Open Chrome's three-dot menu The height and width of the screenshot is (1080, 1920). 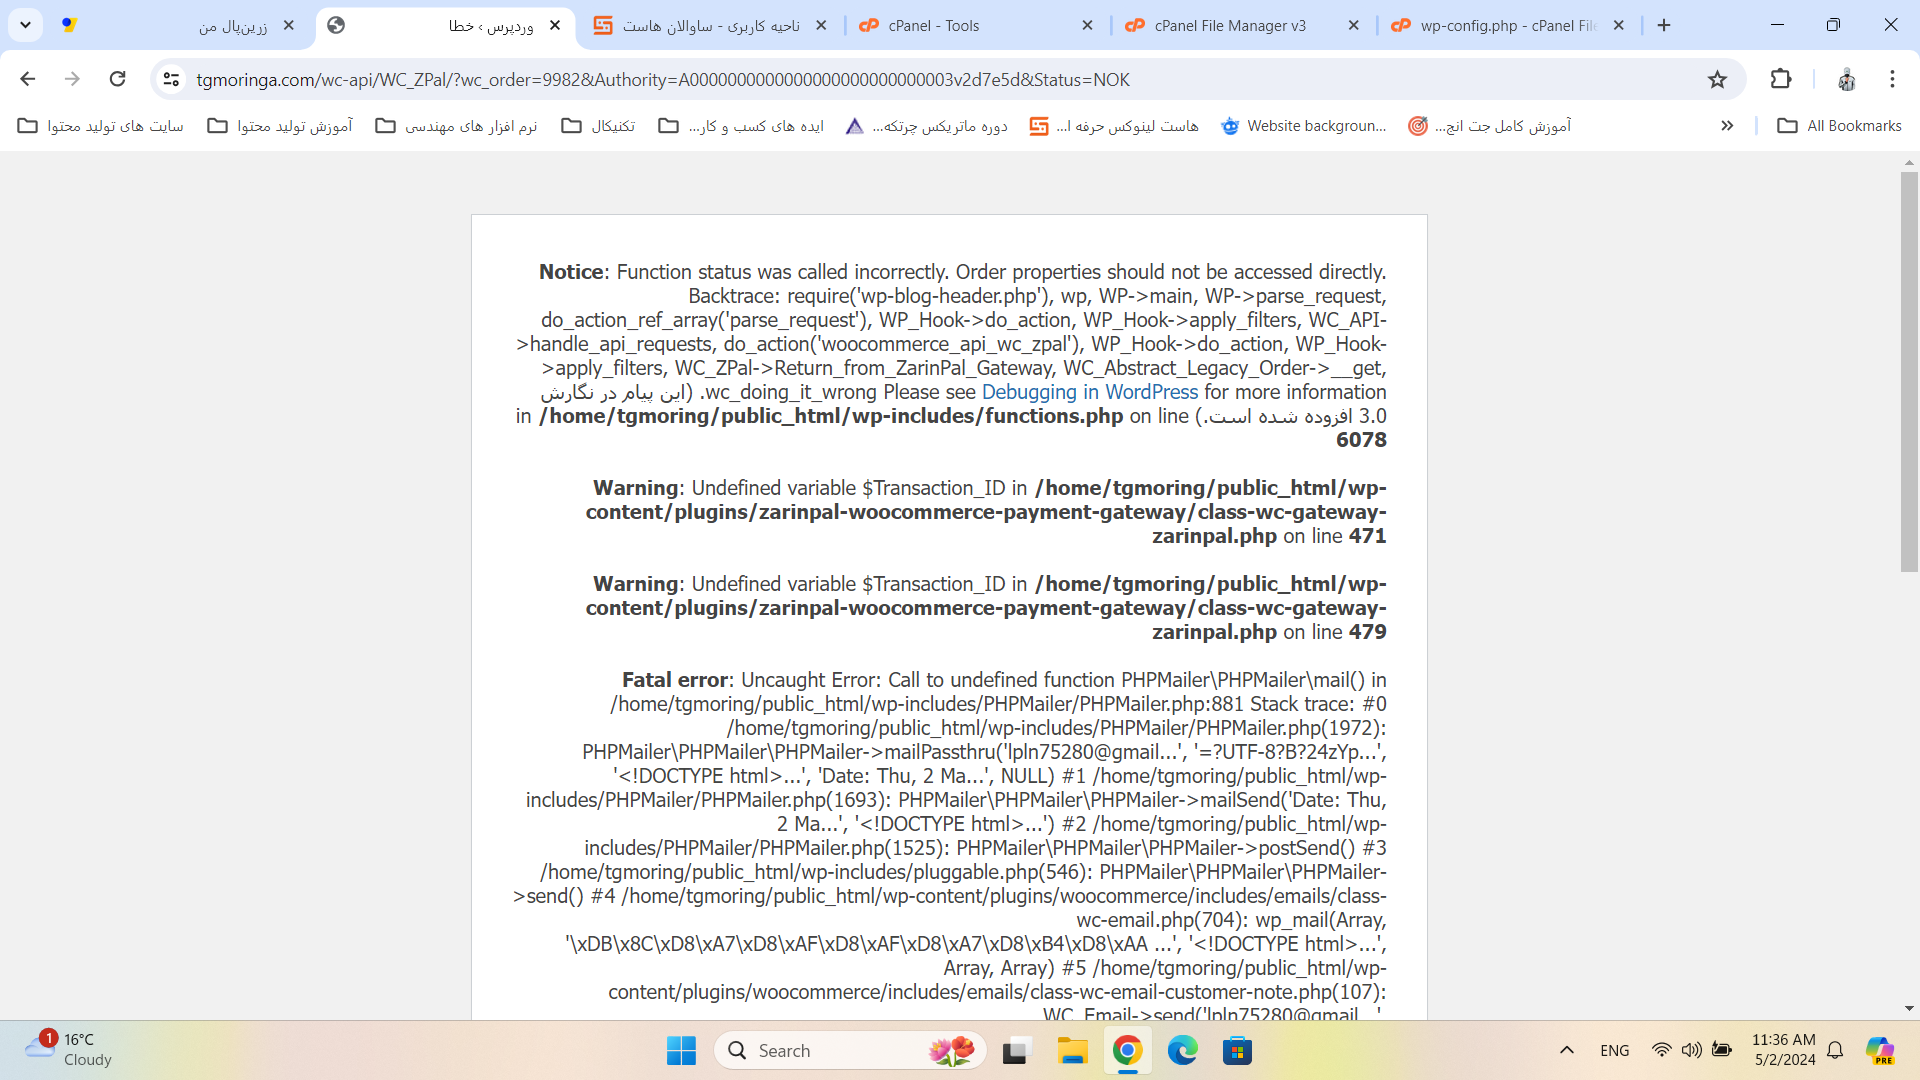coord(1892,79)
